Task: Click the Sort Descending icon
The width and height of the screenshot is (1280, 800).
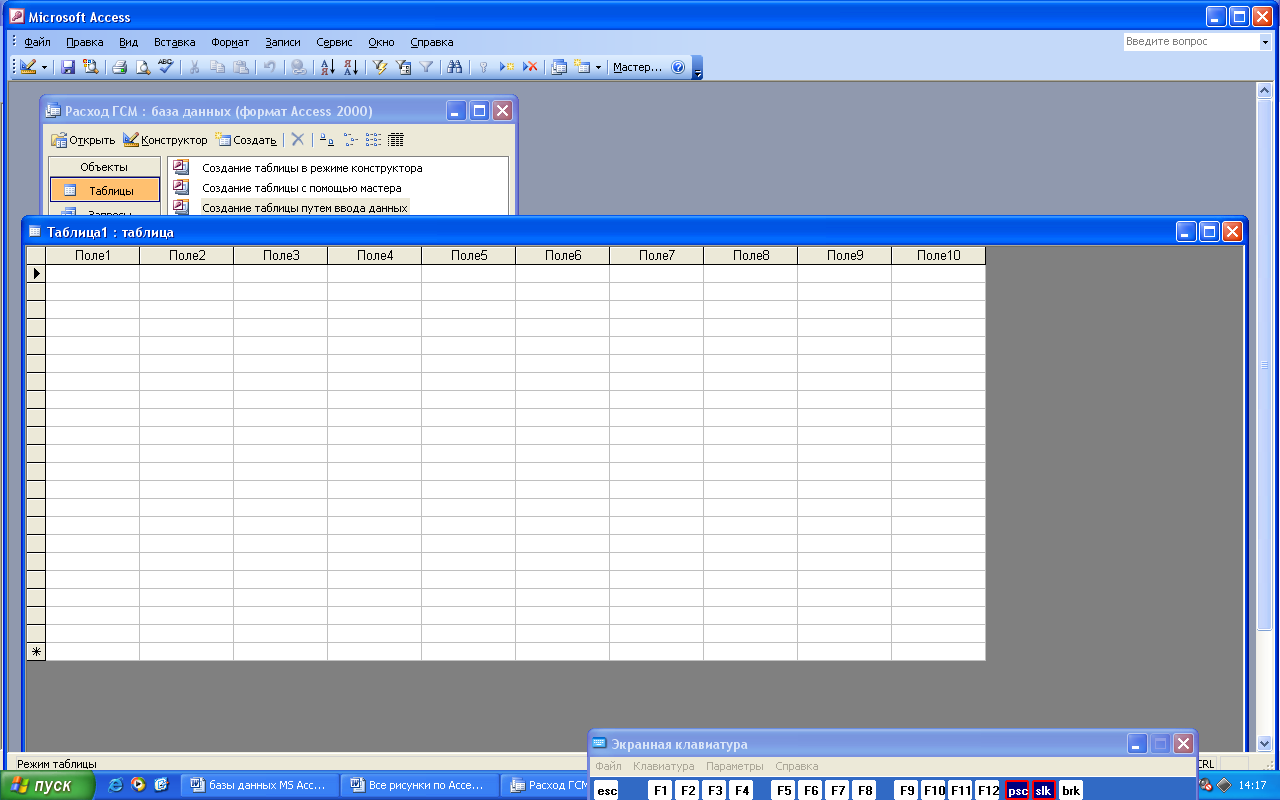Action: pyautogui.click(x=350, y=67)
